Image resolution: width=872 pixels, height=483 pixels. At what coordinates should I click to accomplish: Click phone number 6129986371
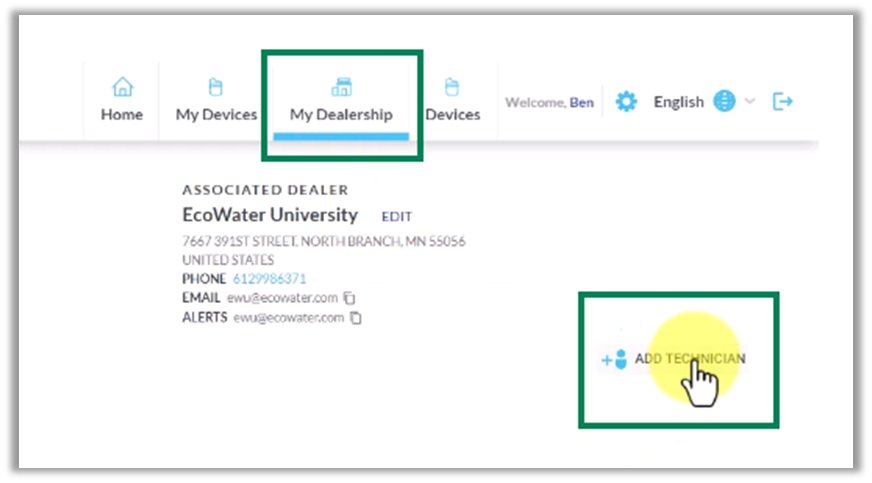pyautogui.click(x=269, y=279)
